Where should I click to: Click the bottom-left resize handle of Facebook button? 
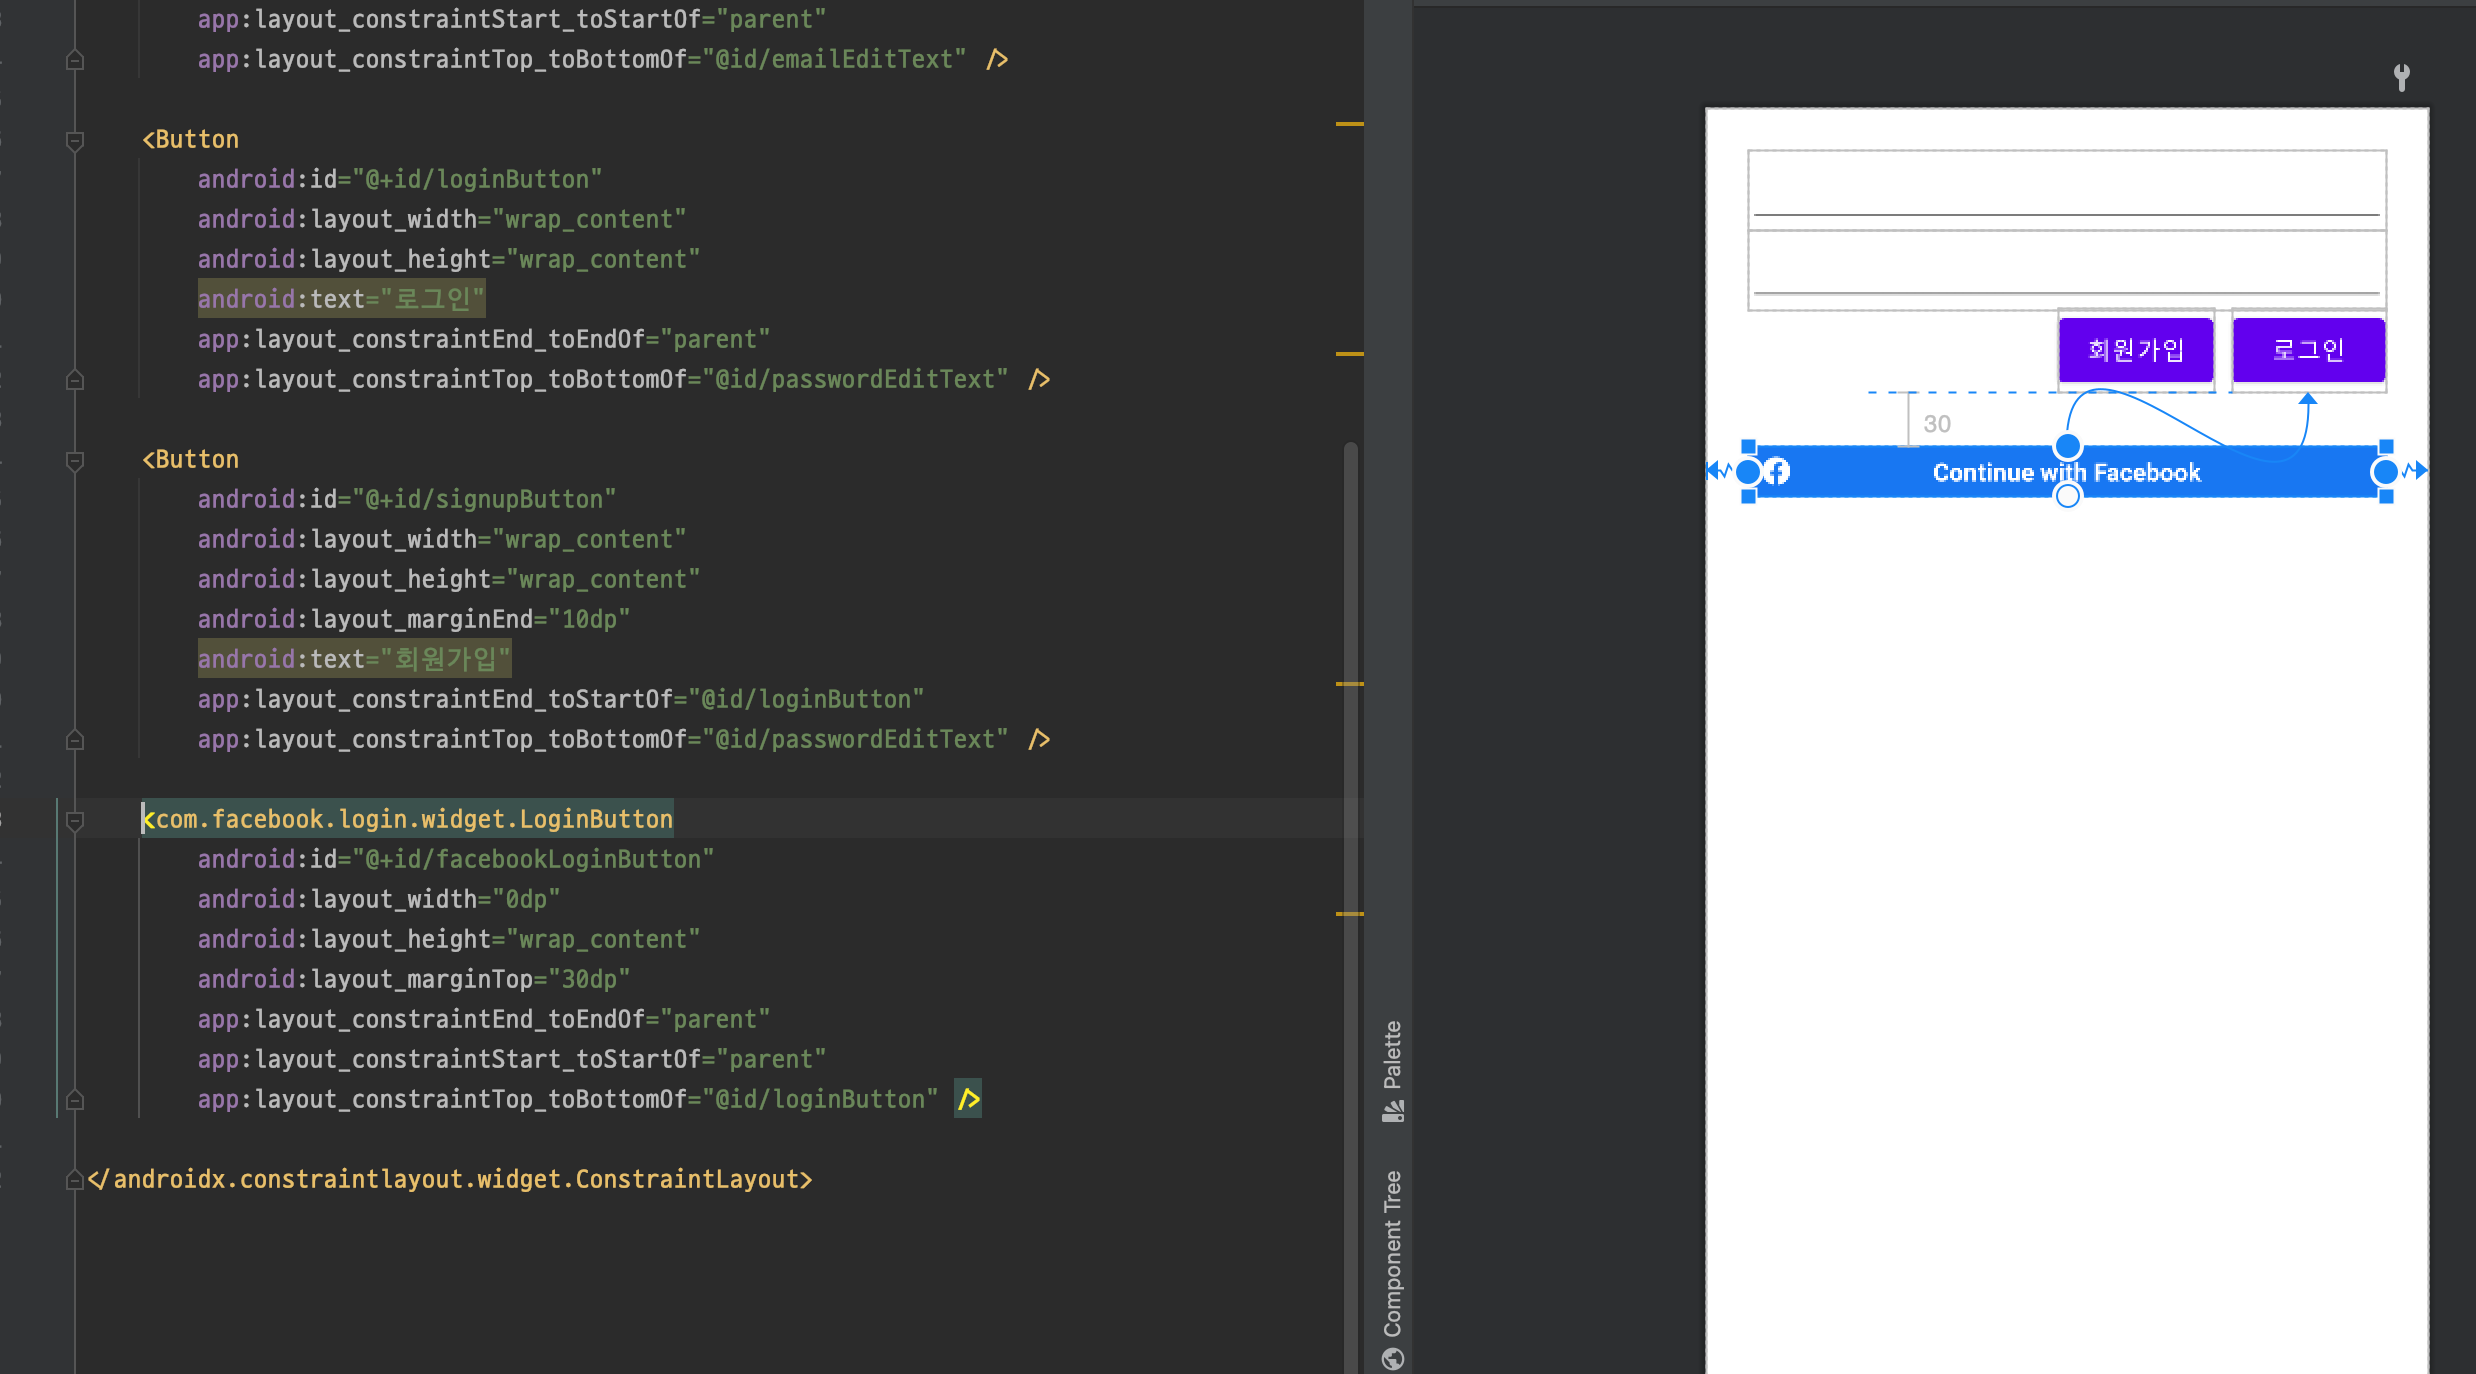(1748, 497)
